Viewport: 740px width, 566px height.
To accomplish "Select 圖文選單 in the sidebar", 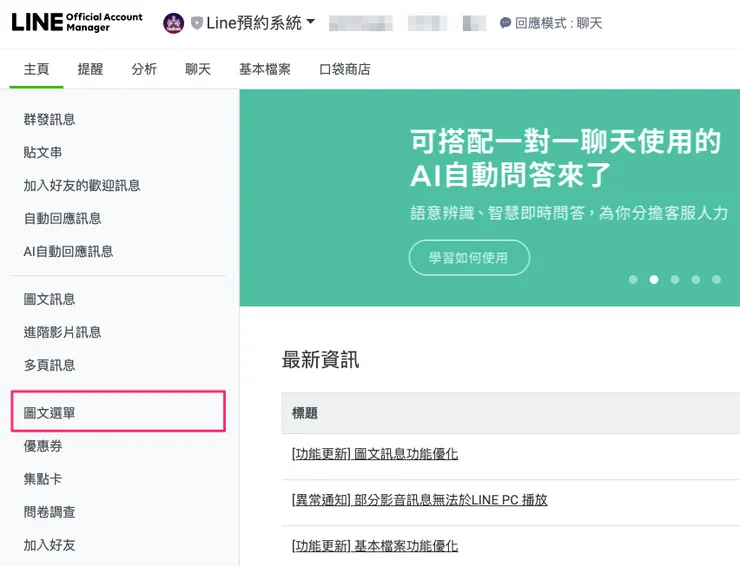I will pos(118,411).
